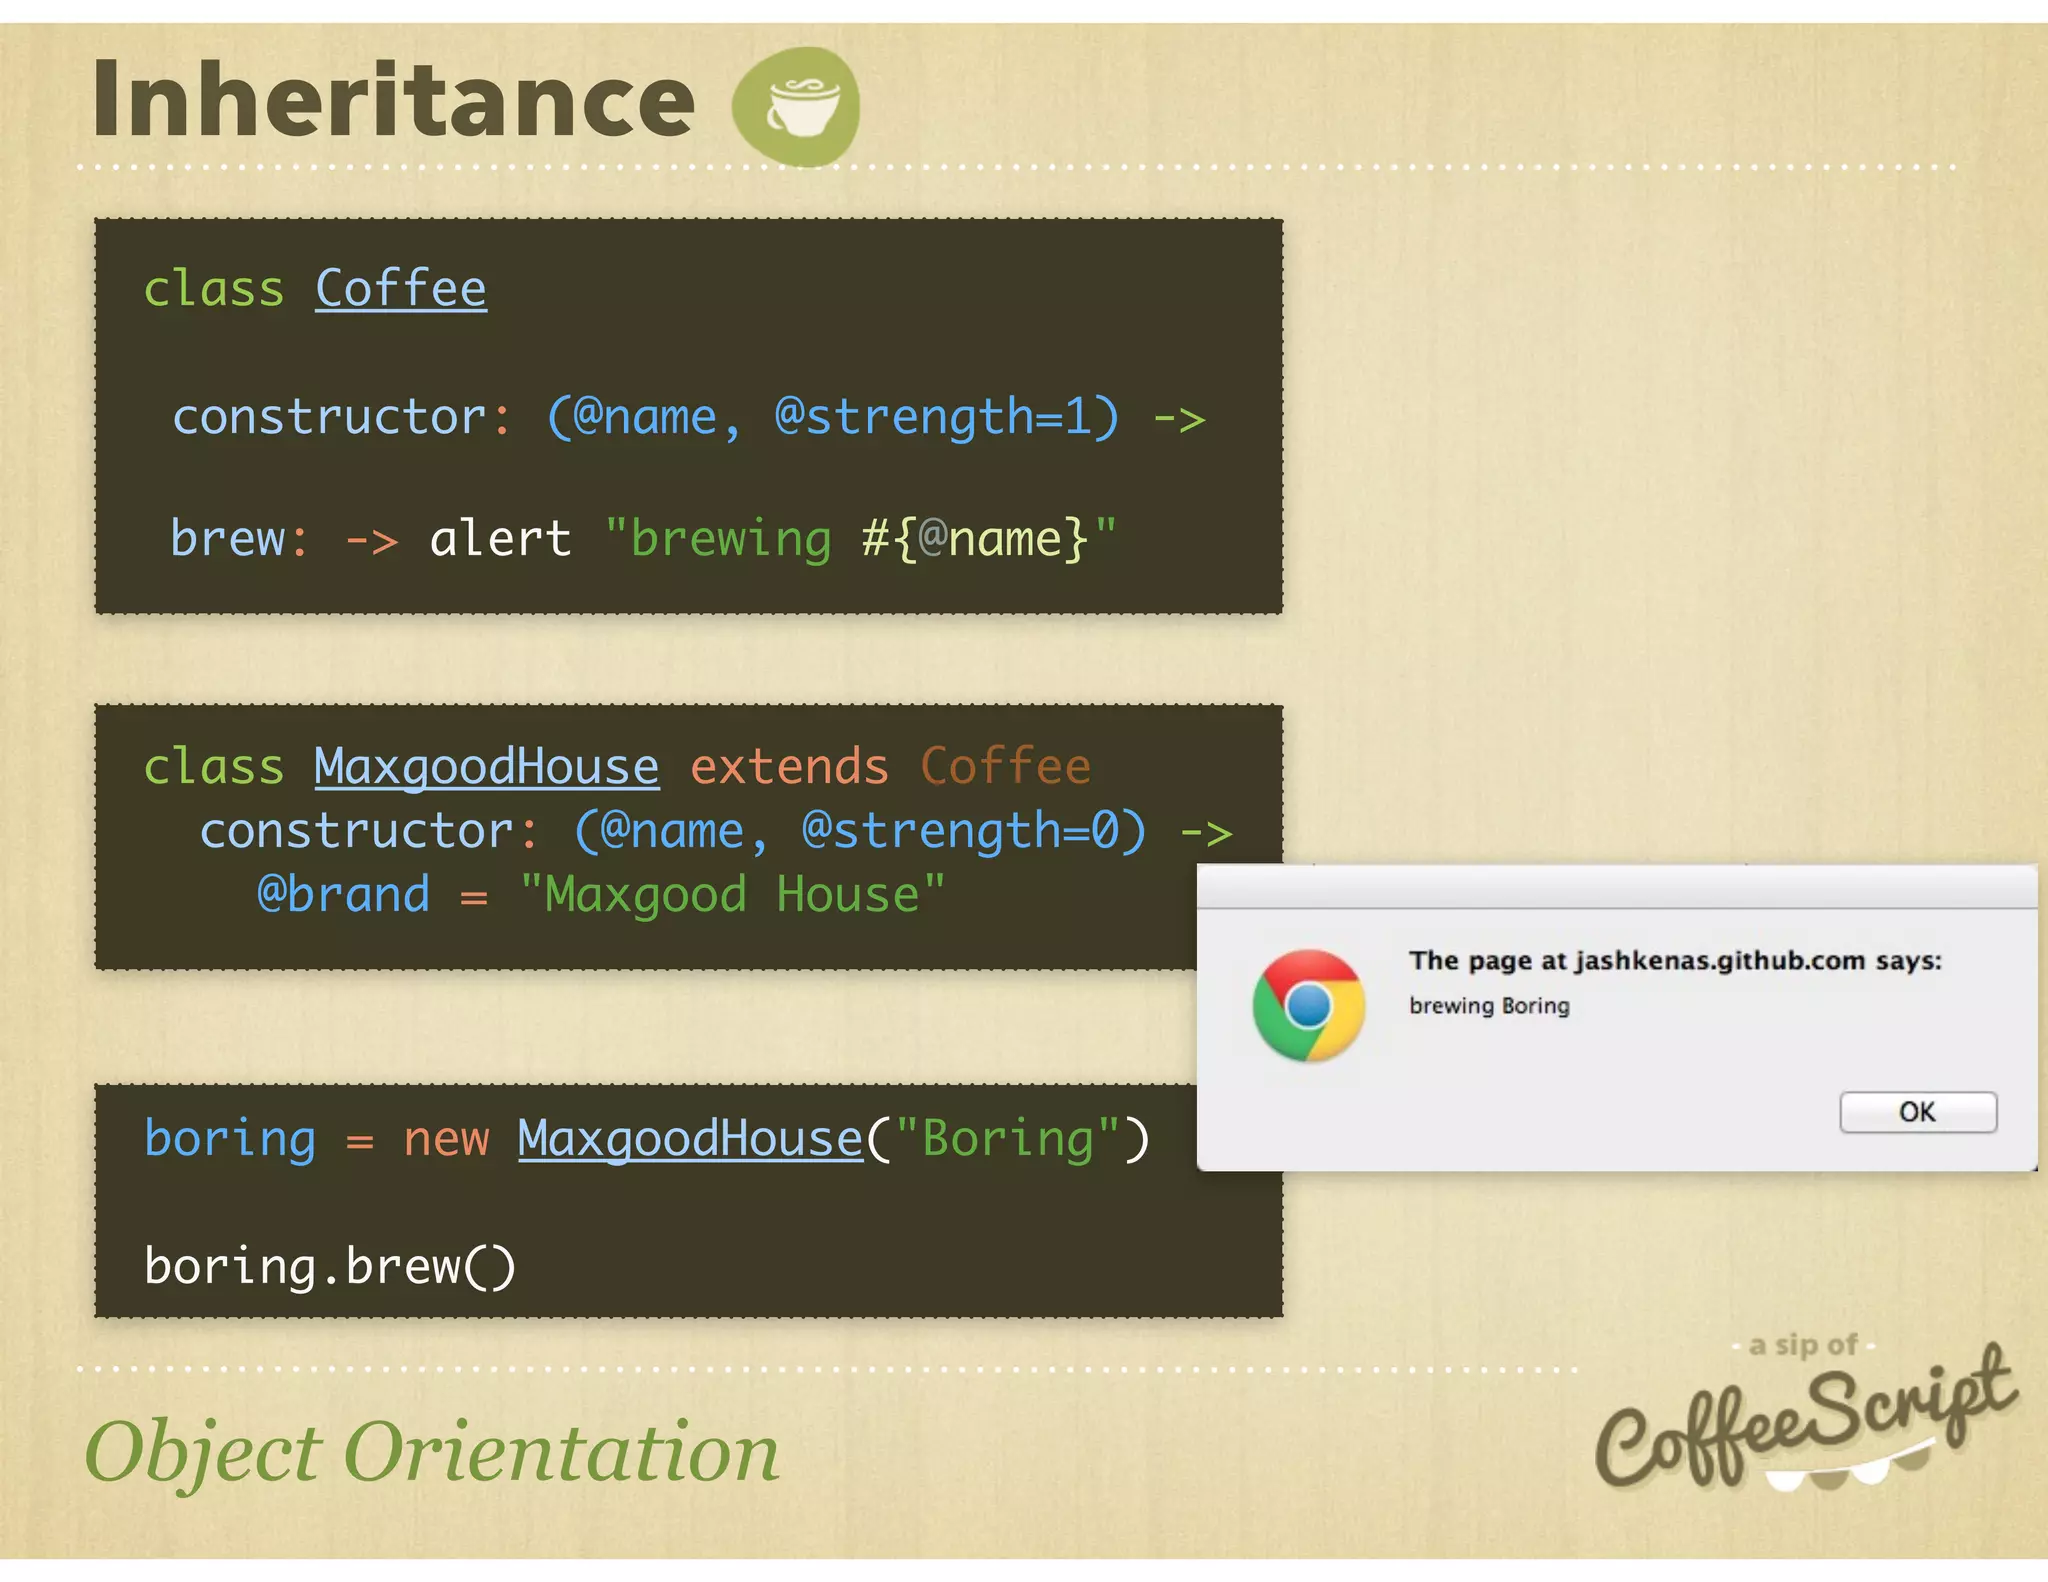Click the "Inheritance" slide title

click(393, 99)
